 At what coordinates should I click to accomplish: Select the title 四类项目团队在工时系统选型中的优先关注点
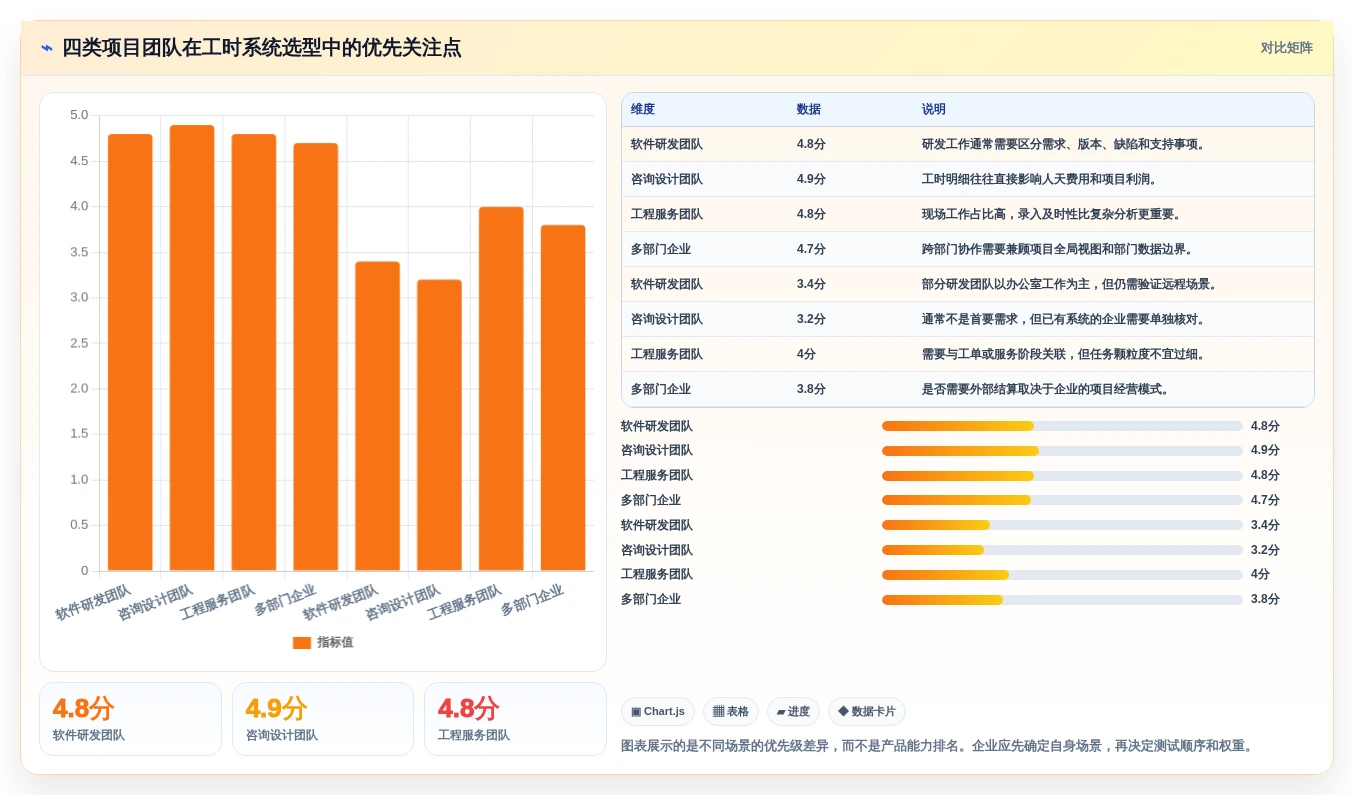262,48
